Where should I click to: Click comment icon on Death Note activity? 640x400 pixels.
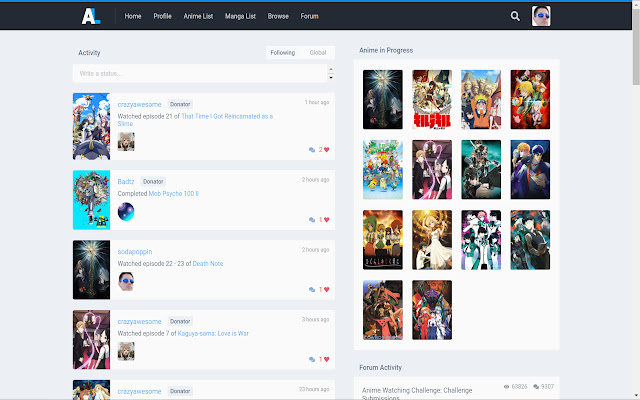pyautogui.click(x=312, y=289)
